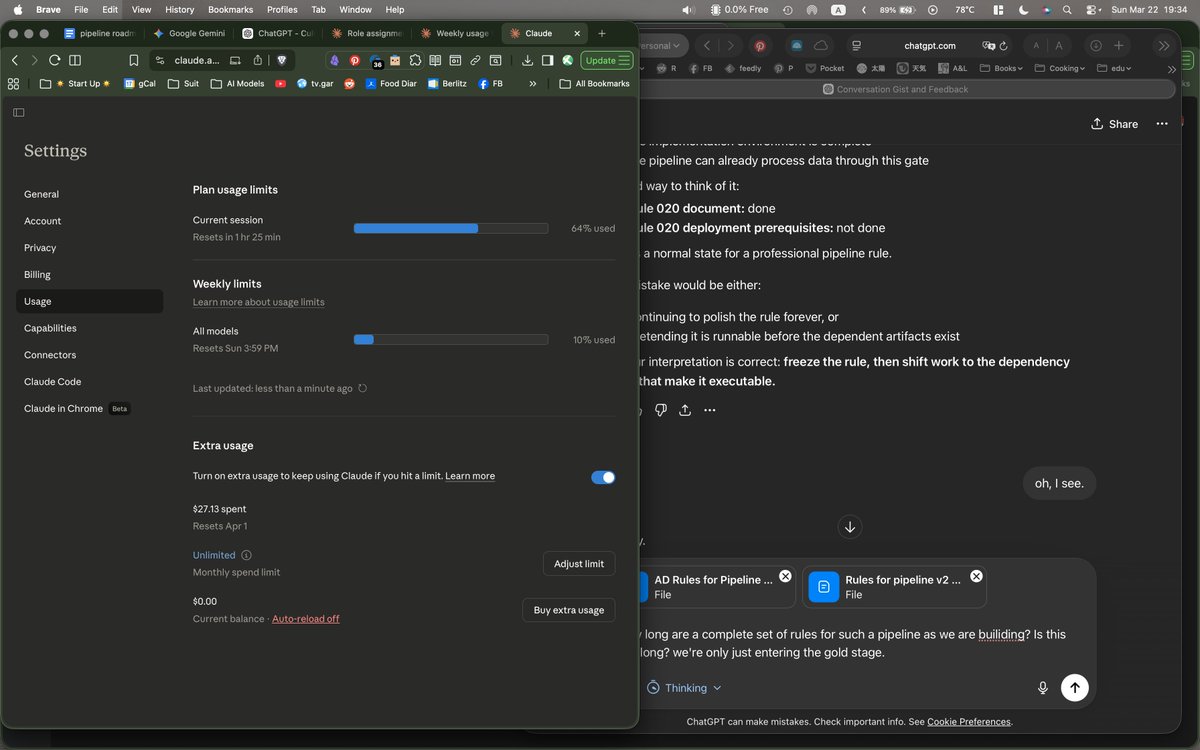Click the scroll to bottom arrow in ChatGPT
The image size is (1200, 750).
[x=850, y=527]
